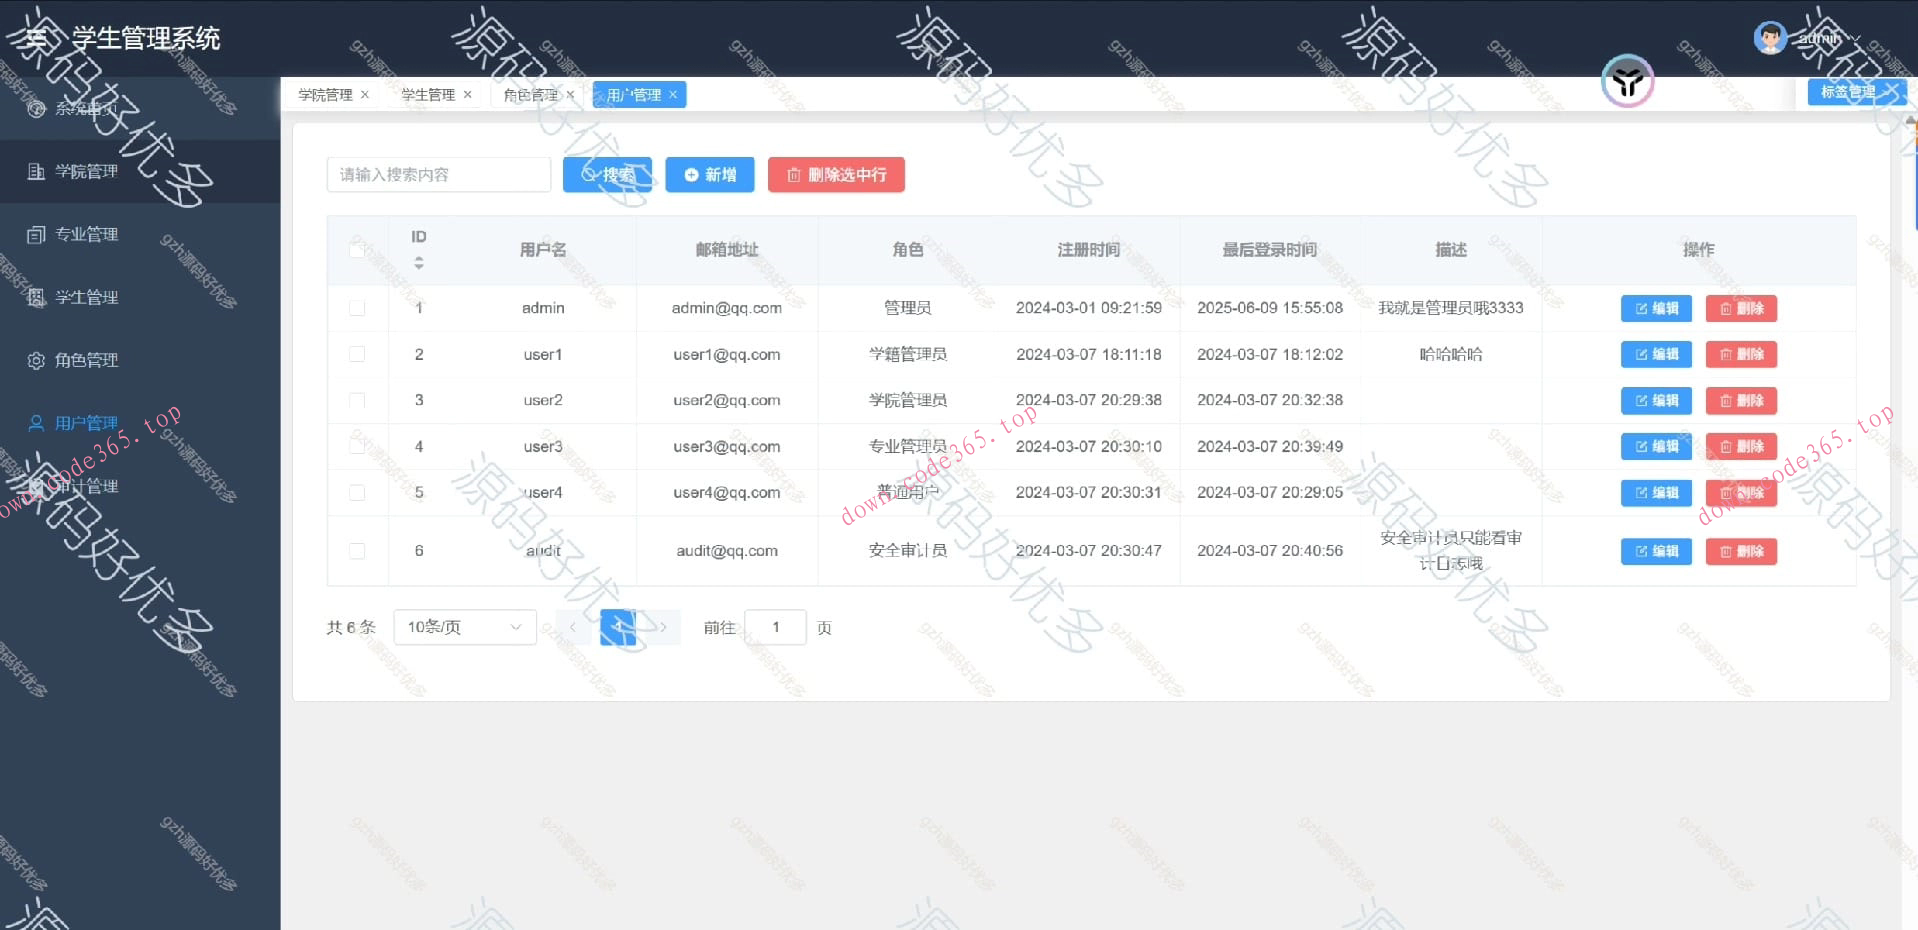
Task: Click the 新增 button to add user
Action: pos(709,174)
